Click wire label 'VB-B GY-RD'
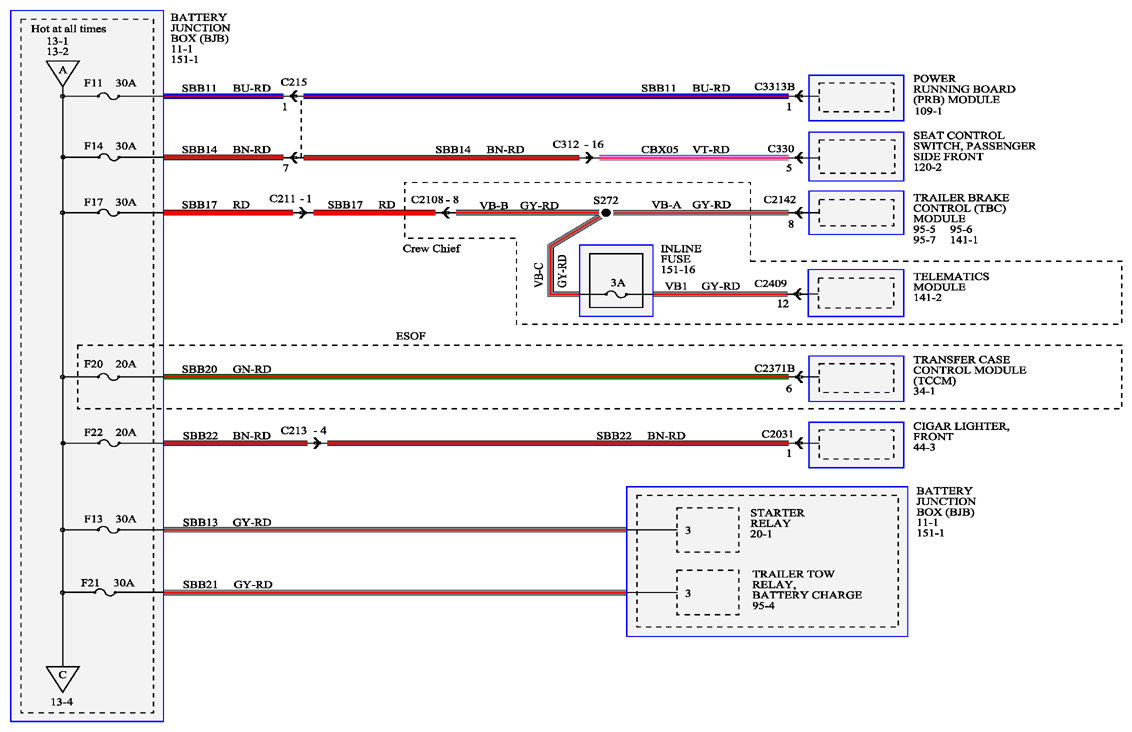 click(519, 206)
